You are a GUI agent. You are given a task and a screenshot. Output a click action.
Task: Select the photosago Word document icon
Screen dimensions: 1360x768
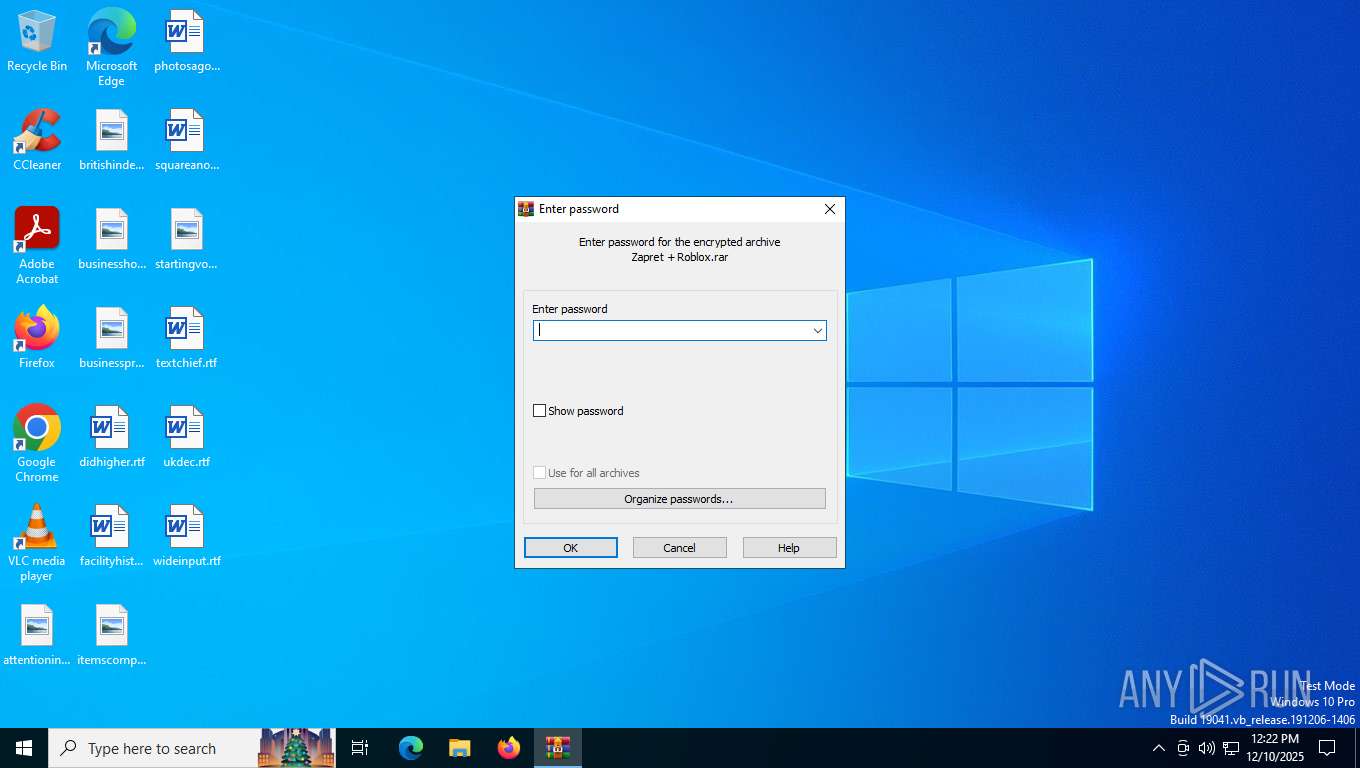click(x=186, y=41)
